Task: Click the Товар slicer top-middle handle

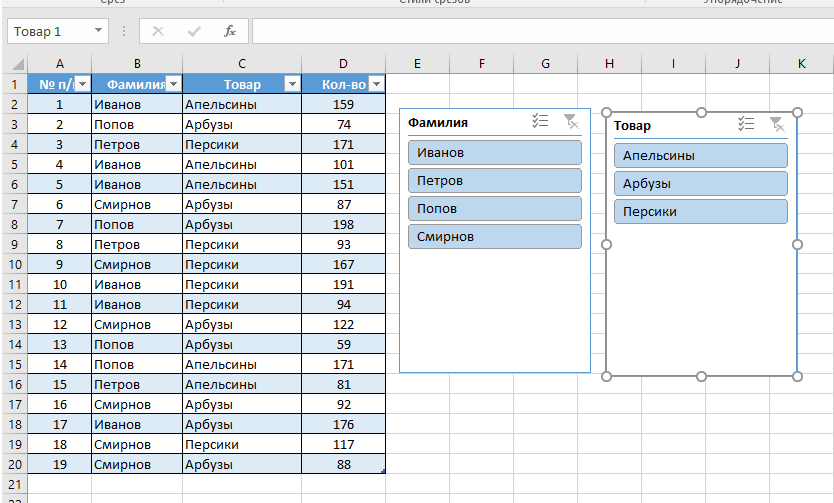Action: [702, 112]
